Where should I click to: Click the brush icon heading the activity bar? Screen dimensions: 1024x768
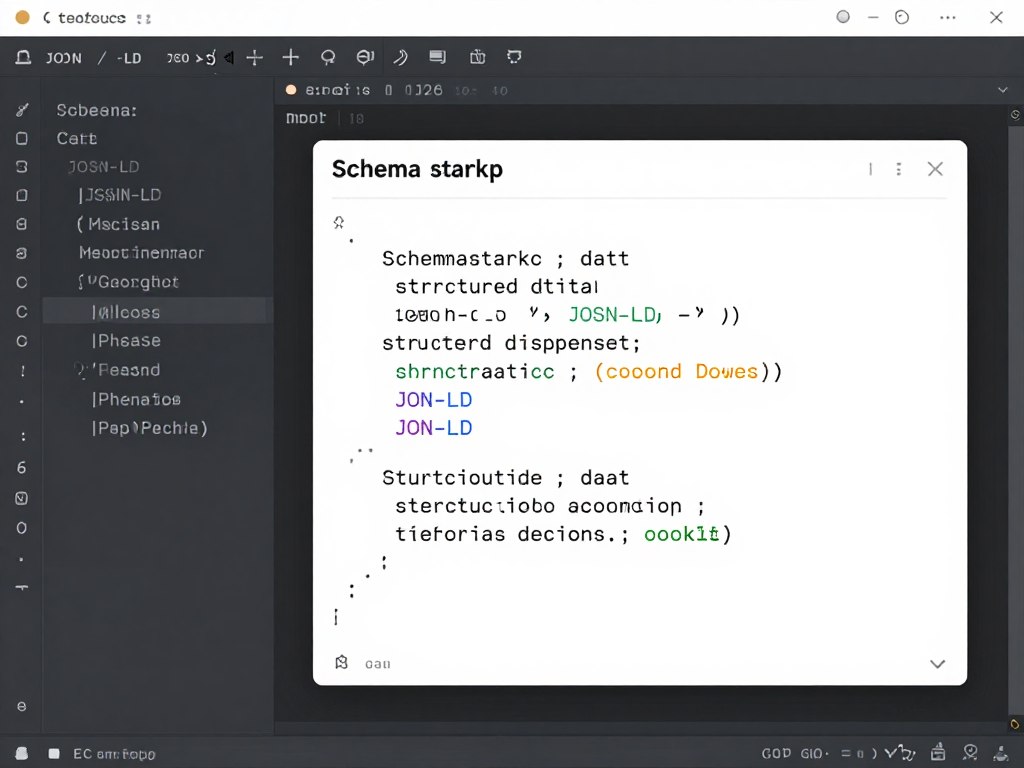(x=22, y=110)
